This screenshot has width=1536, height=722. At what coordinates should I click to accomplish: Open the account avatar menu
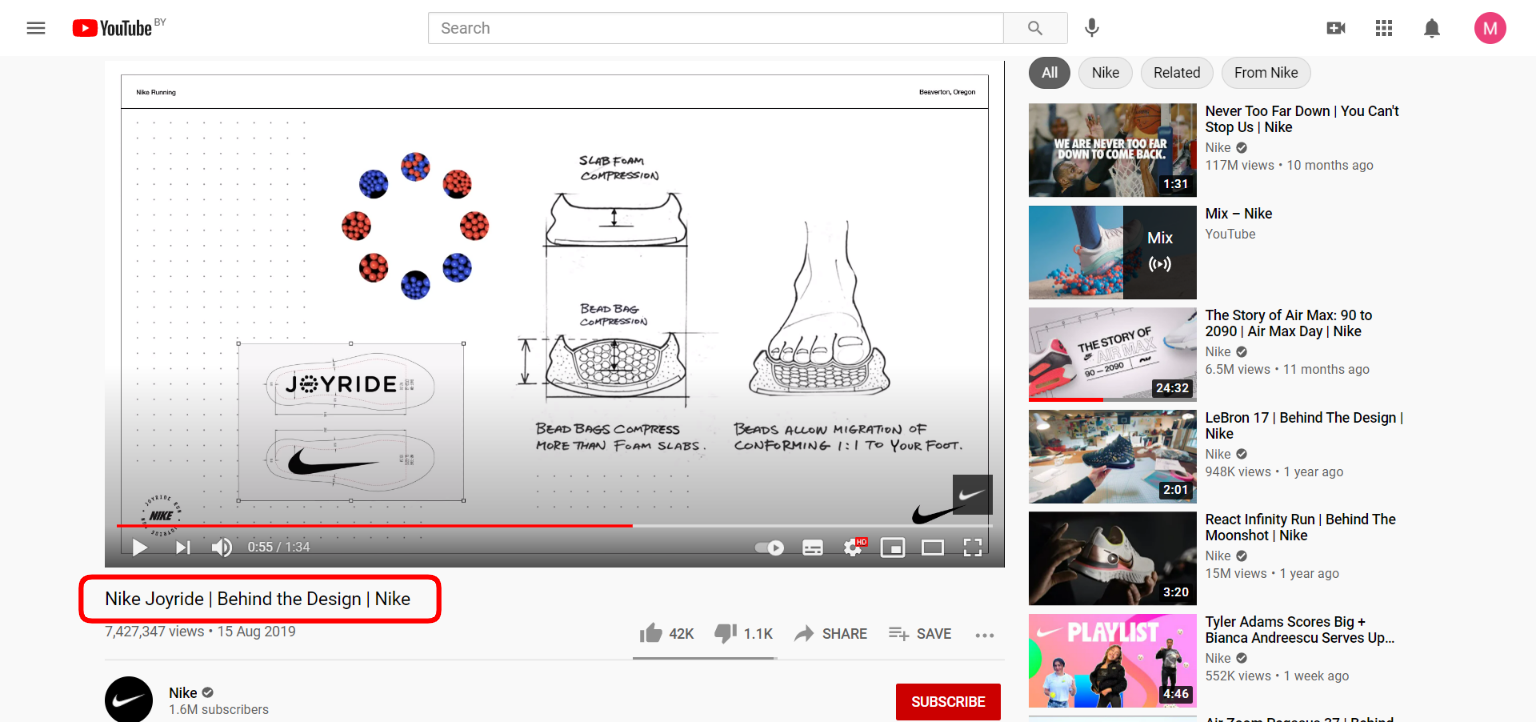click(1490, 28)
